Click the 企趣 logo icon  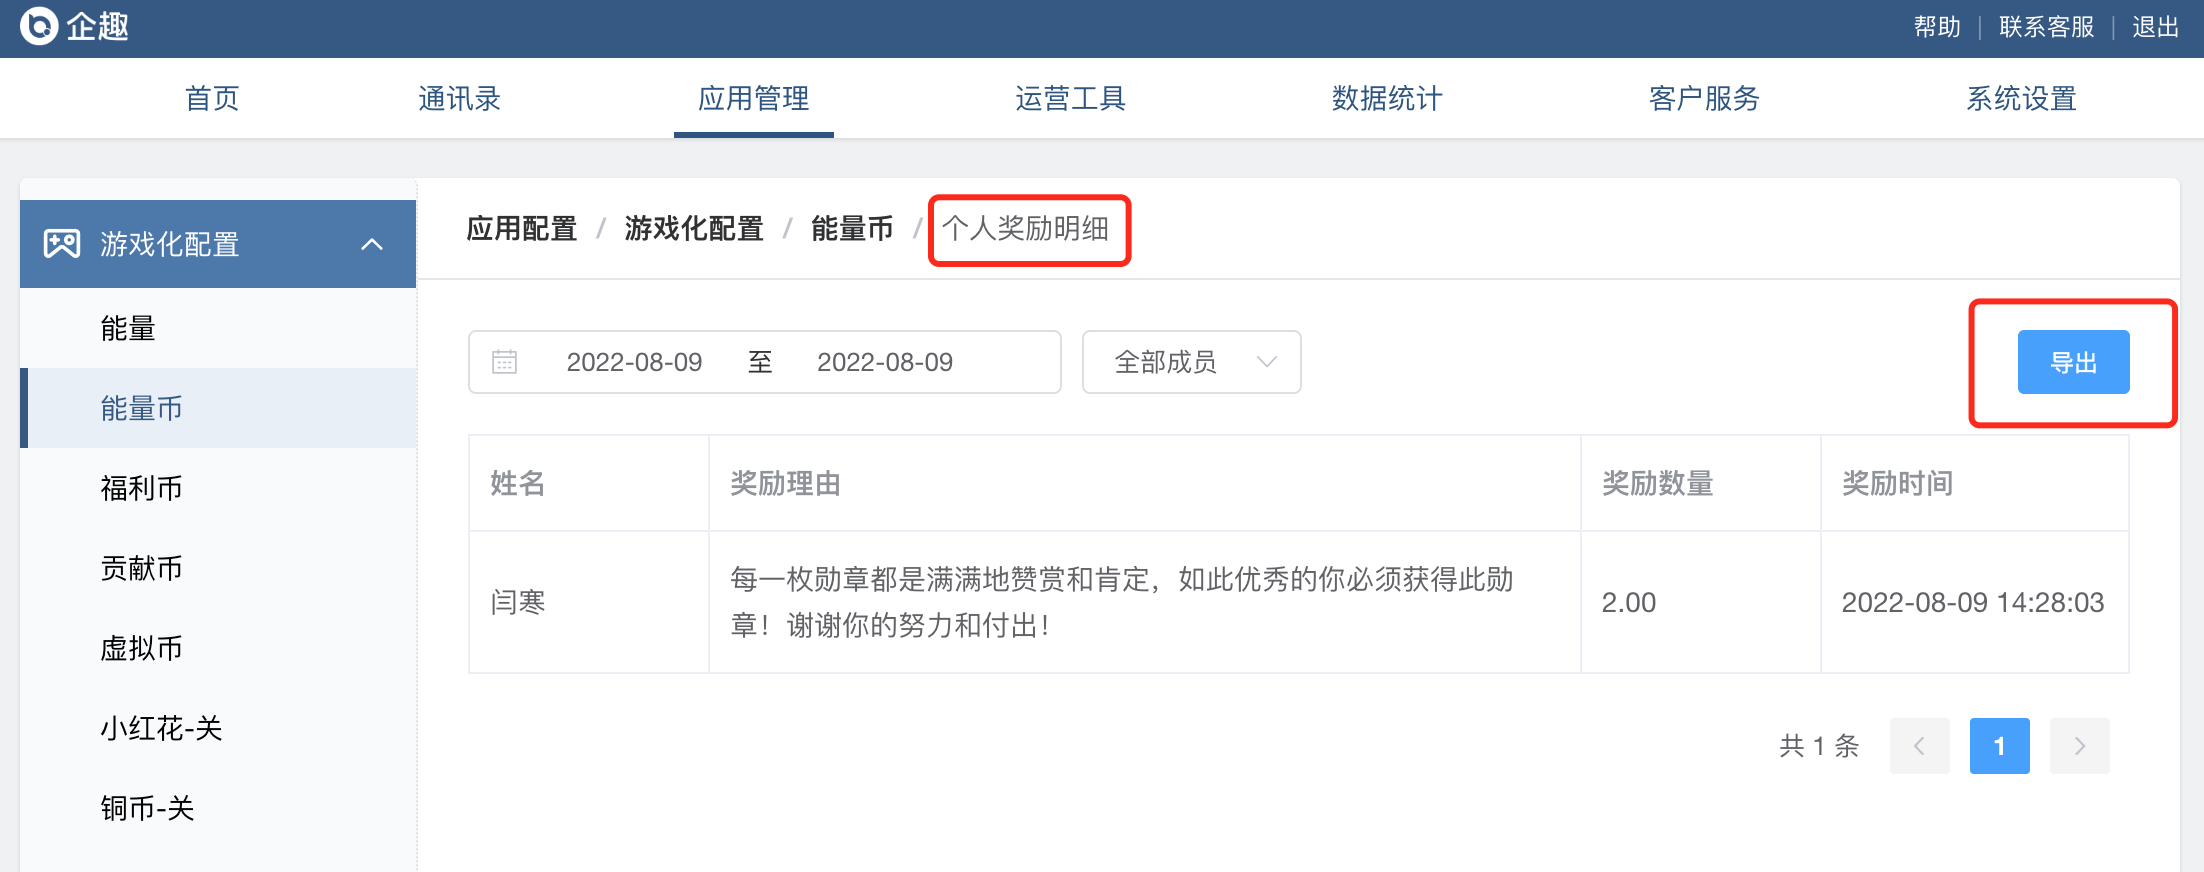point(39,26)
